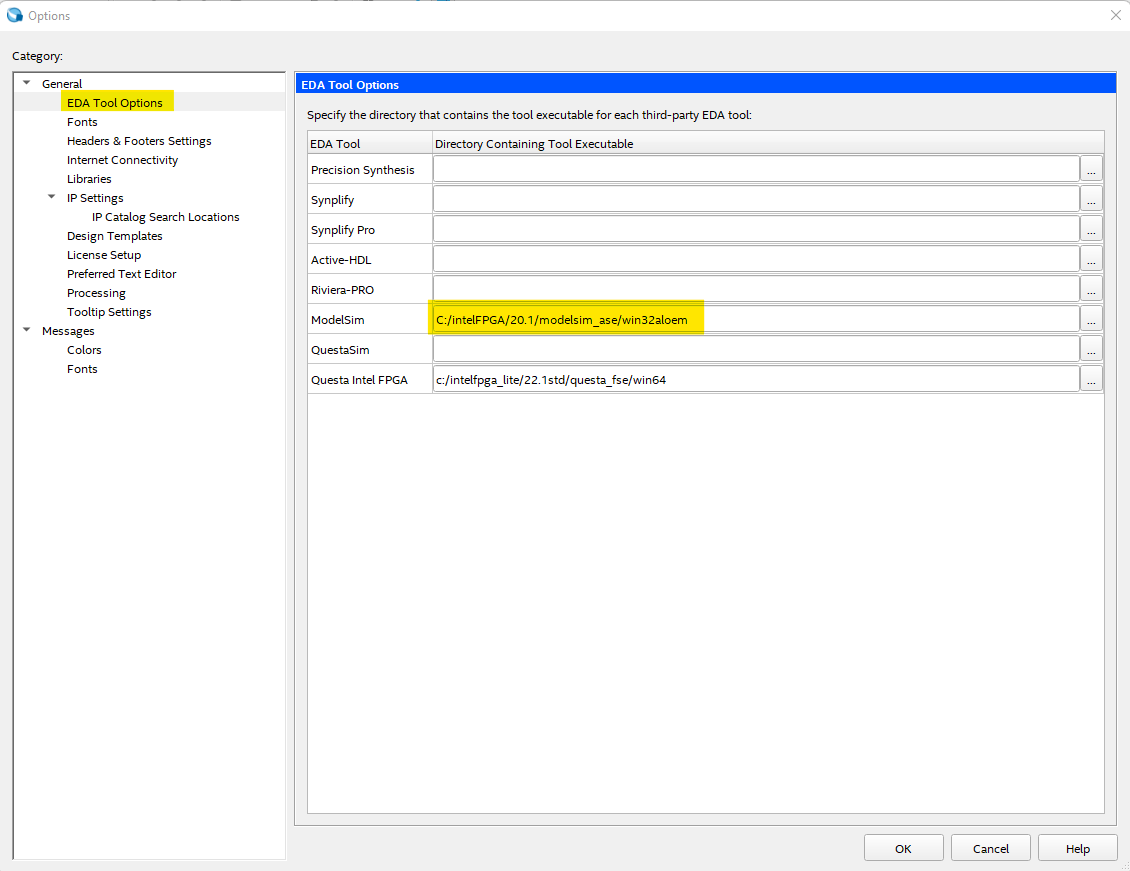The image size is (1130, 871).
Task: Select the Libraries category
Action: (89, 179)
